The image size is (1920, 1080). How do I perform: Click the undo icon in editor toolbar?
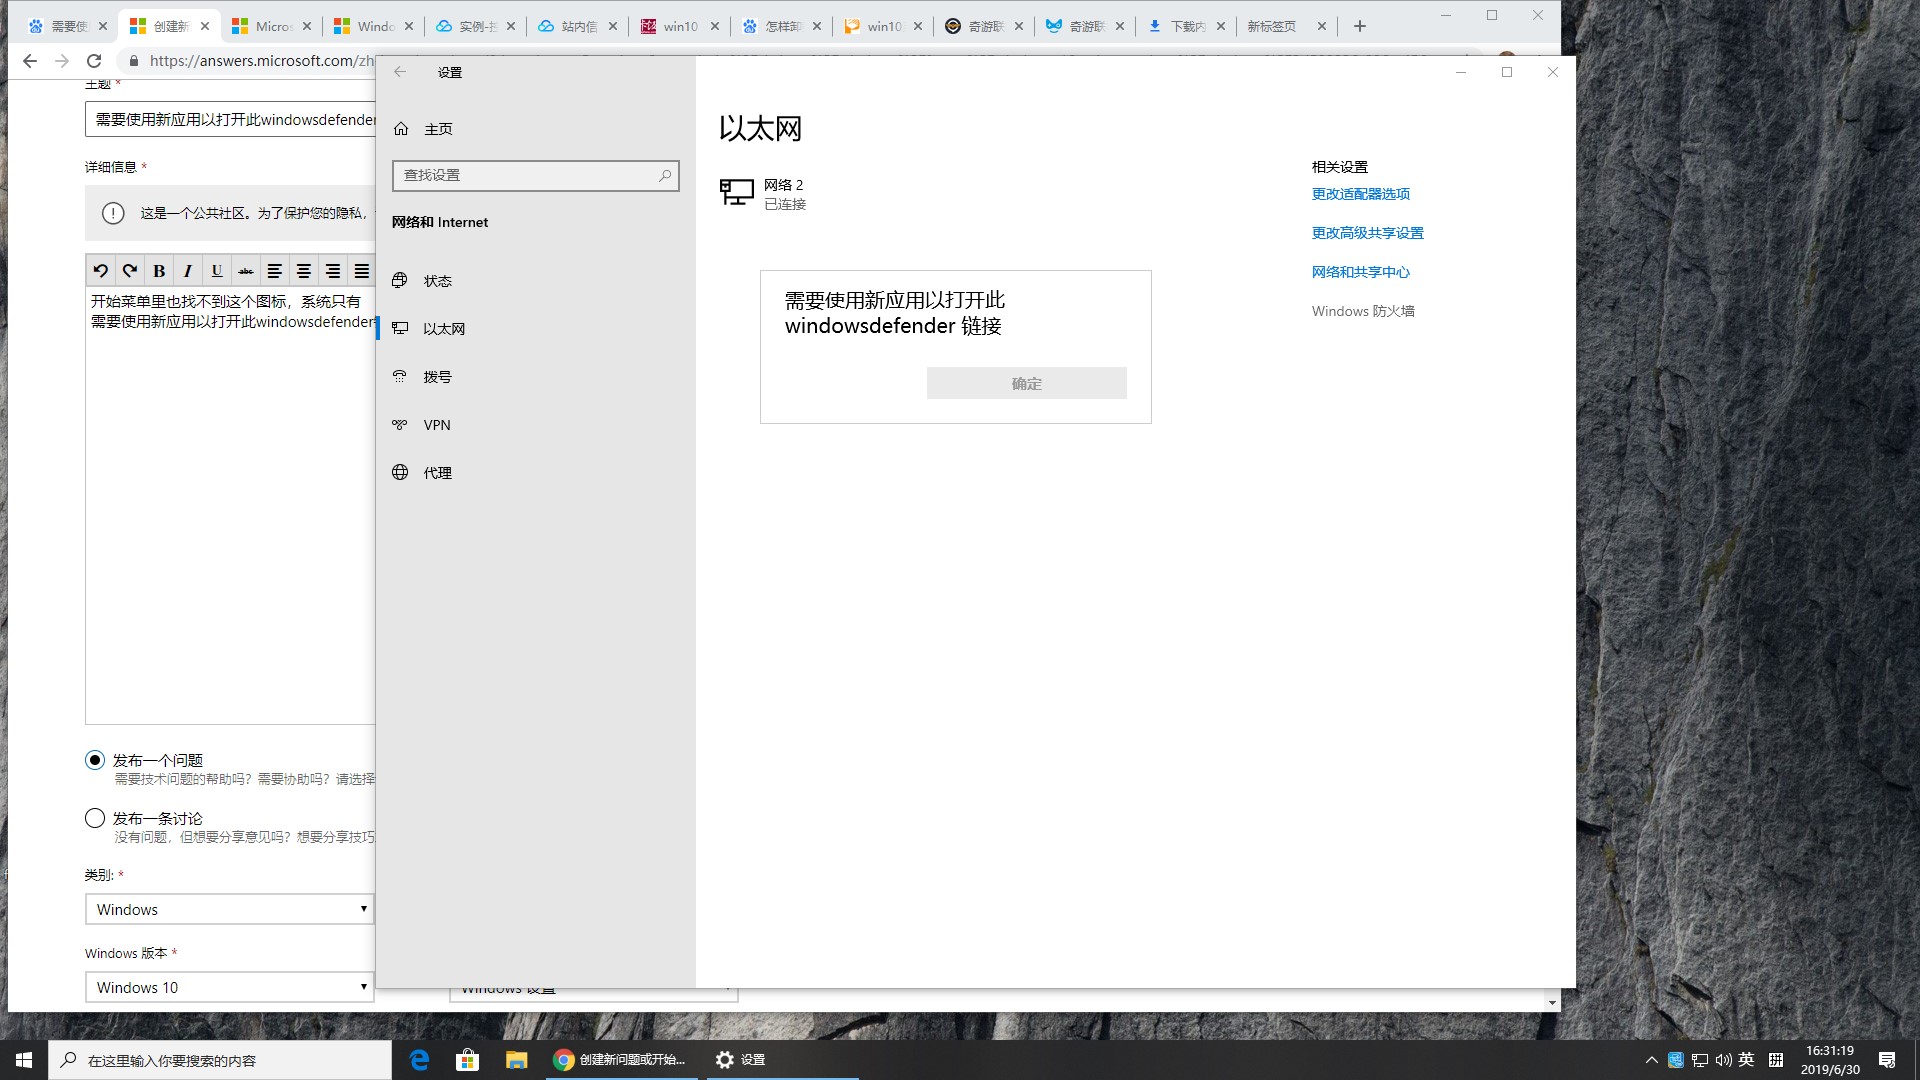(100, 270)
